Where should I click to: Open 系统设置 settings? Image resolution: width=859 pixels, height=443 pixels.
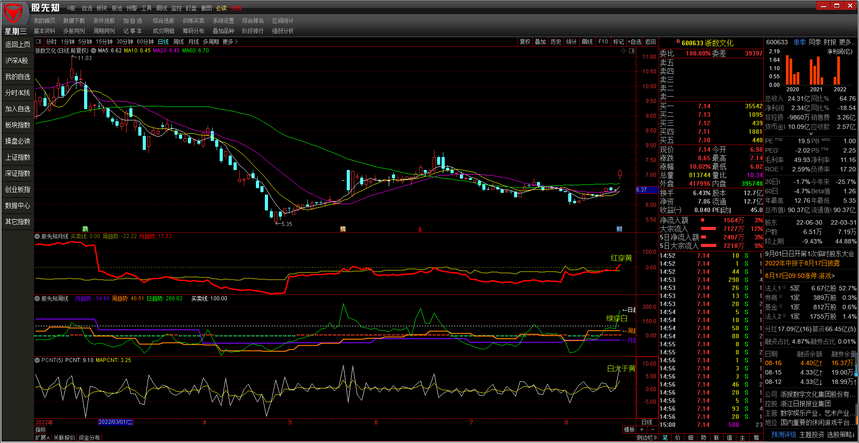(224, 20)
